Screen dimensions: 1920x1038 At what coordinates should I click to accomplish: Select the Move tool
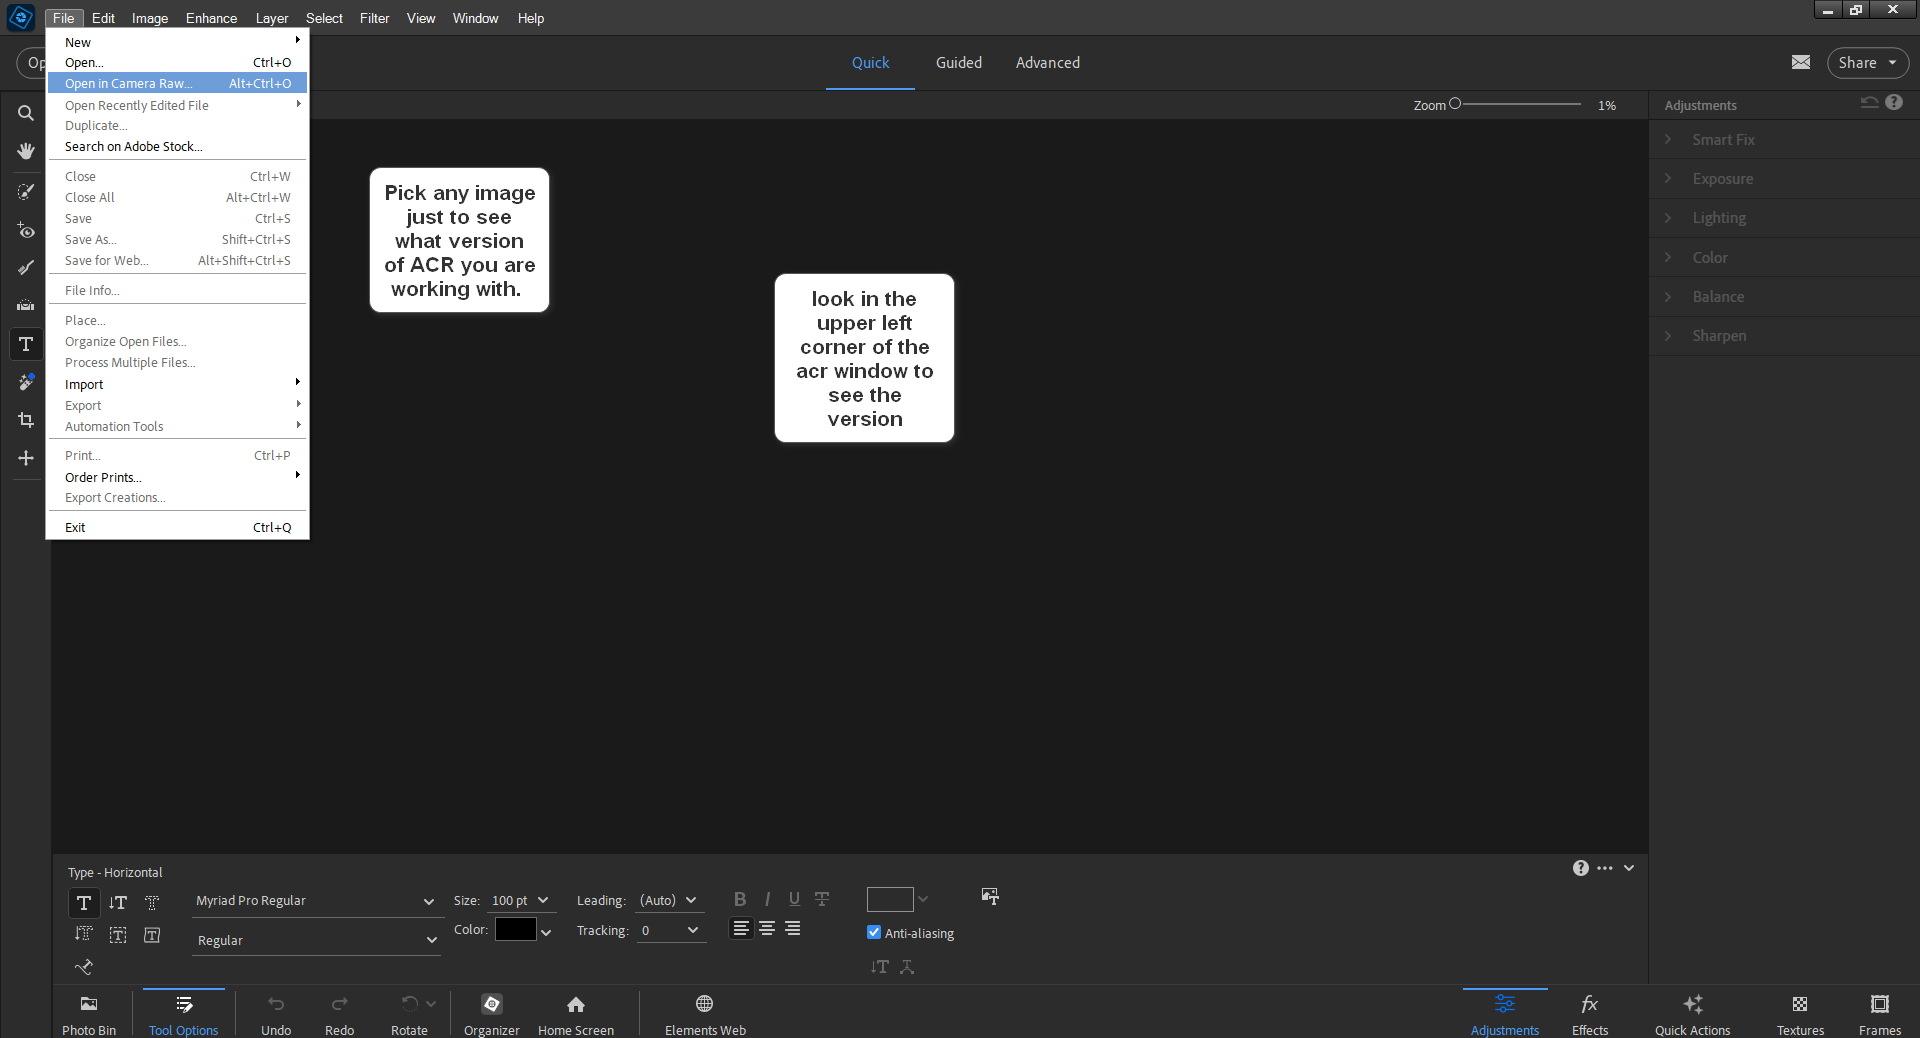(26, 458)
